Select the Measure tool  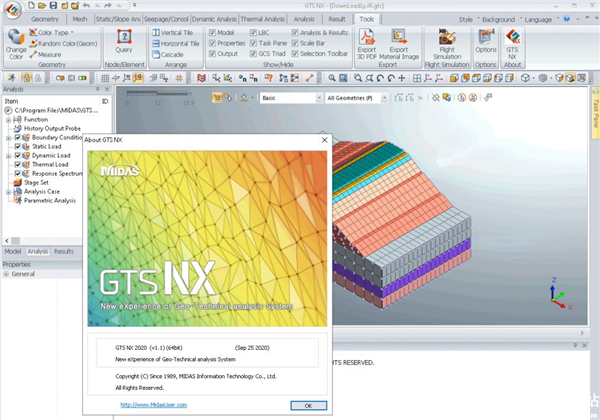pos(45,54)
